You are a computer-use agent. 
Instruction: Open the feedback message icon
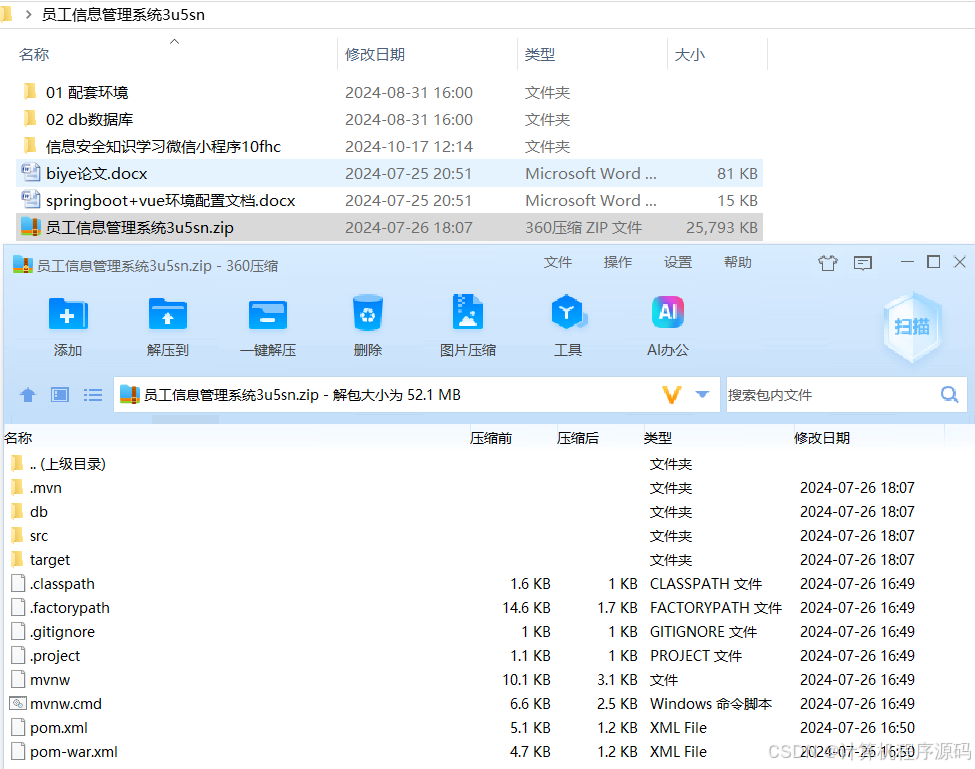coord(863,262)
